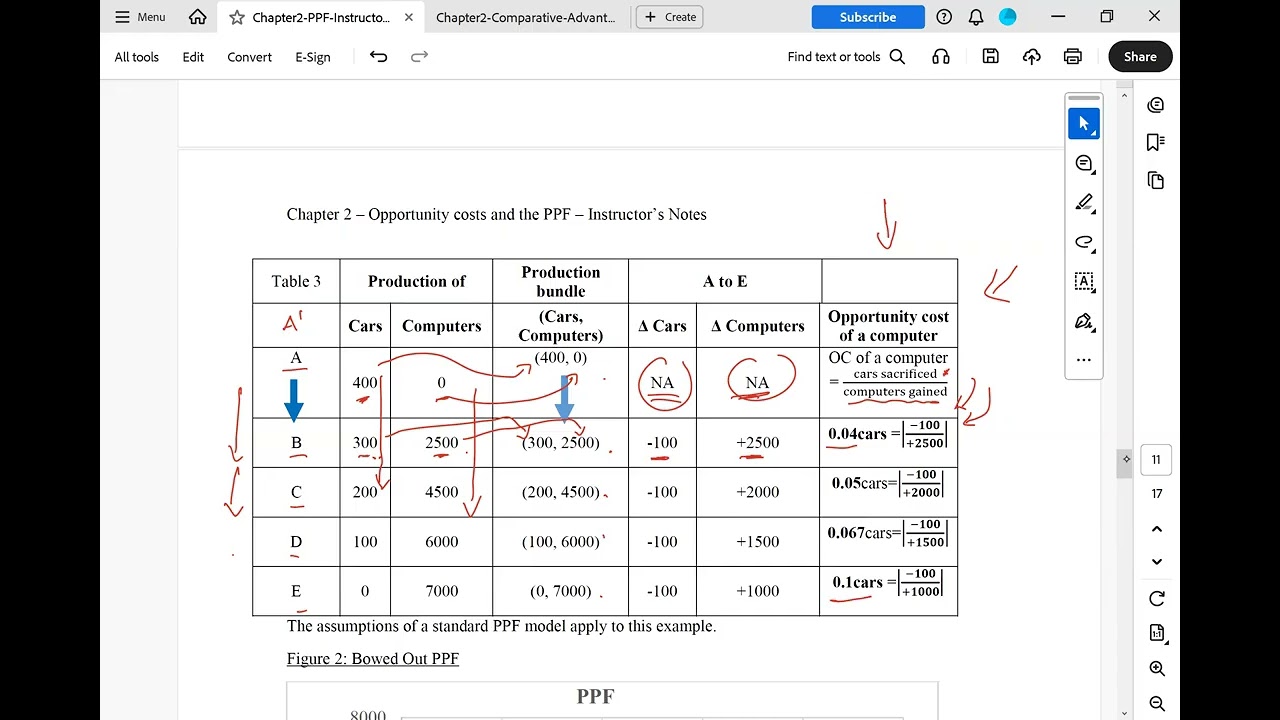Select the highlighter pen tool
Image resolution: width=1280 pixels, height=720 pixels.
click(x=1084, y=203)
